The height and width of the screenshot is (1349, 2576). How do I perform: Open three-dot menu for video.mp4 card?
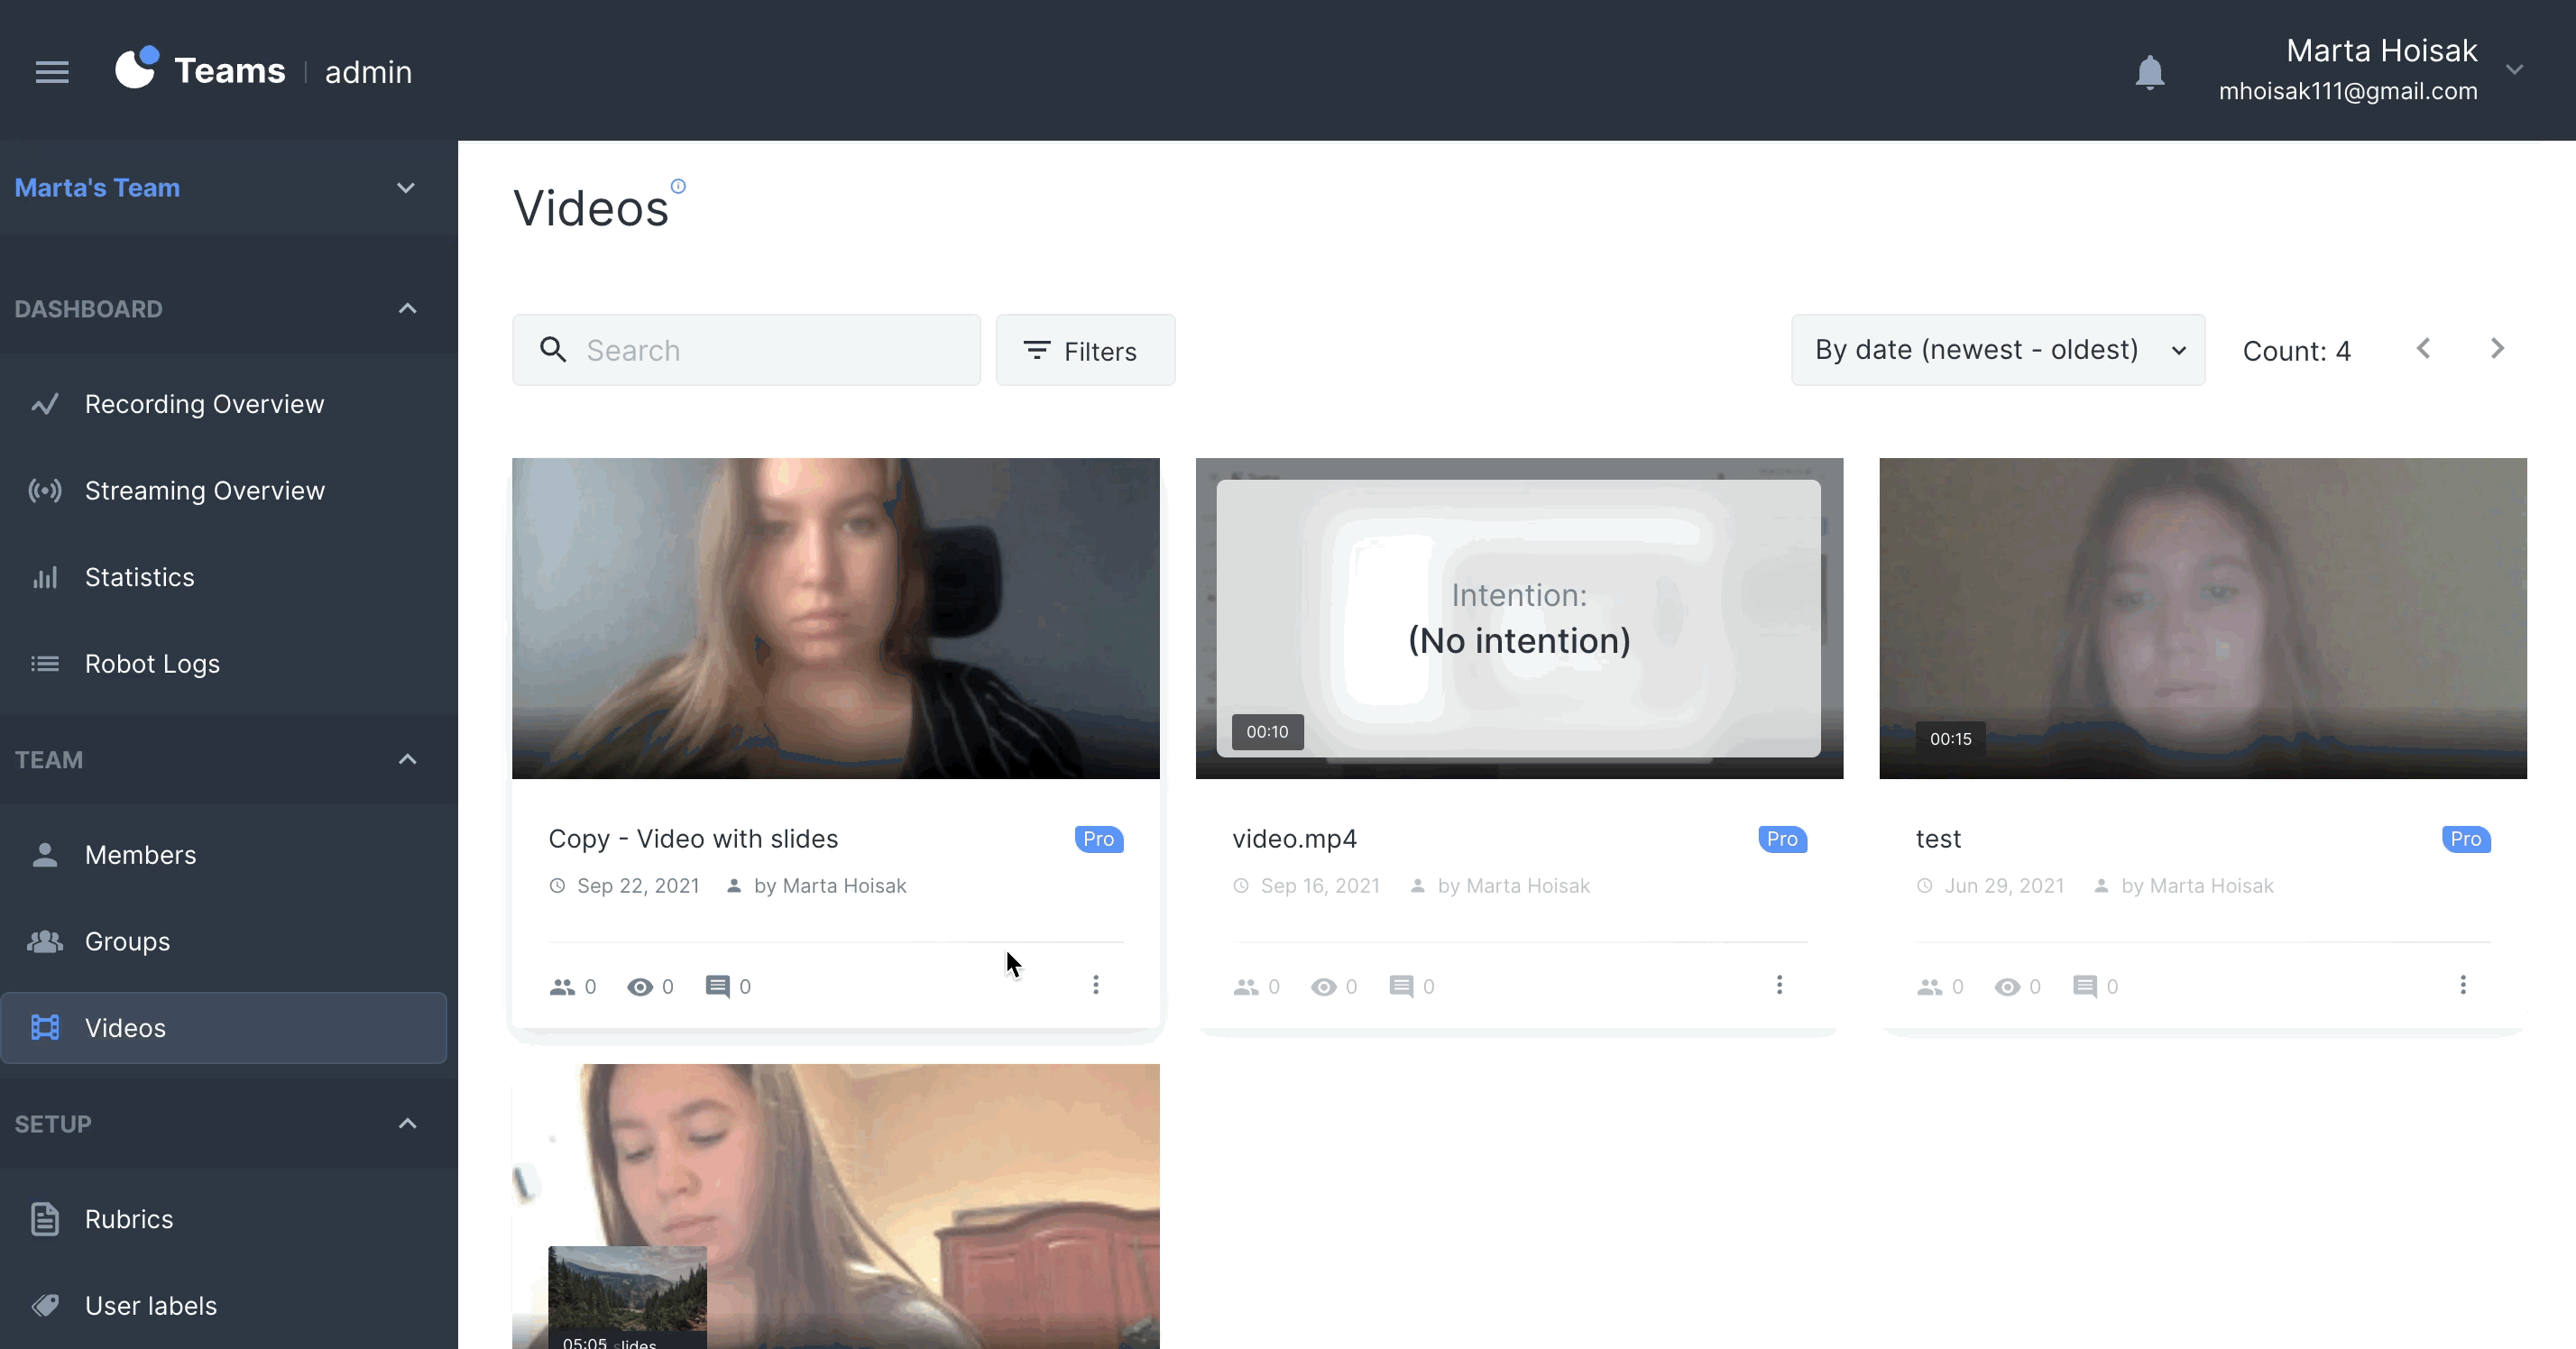1778,985
